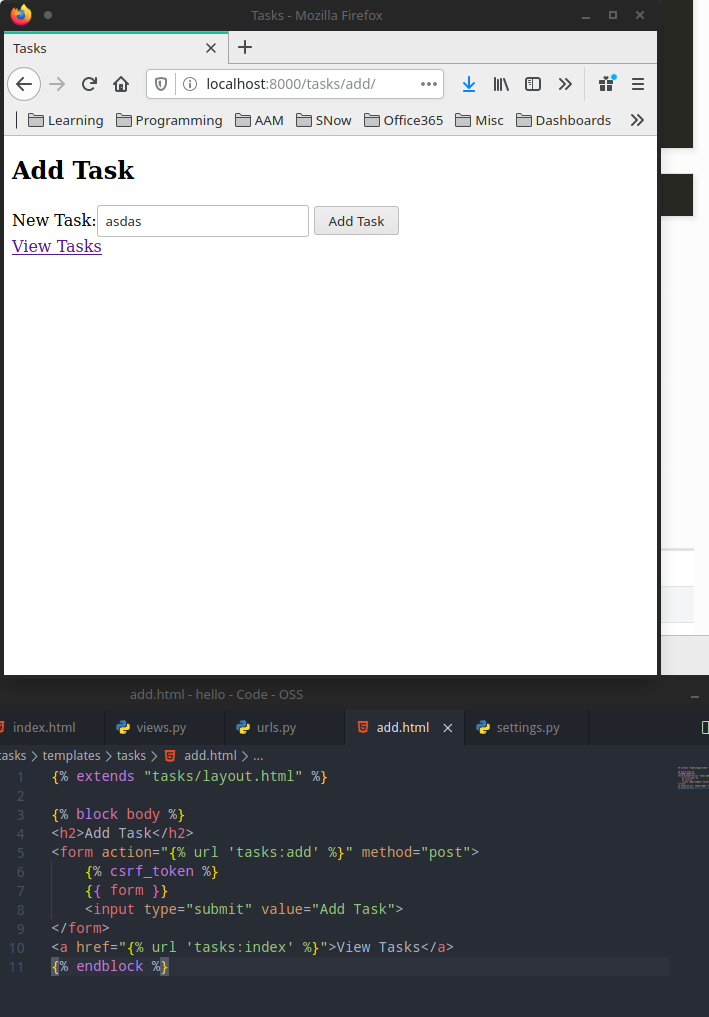This screenshot has height=1017, width=709.
Task: Maximize the Firefox window
Action: click(613, 15)
